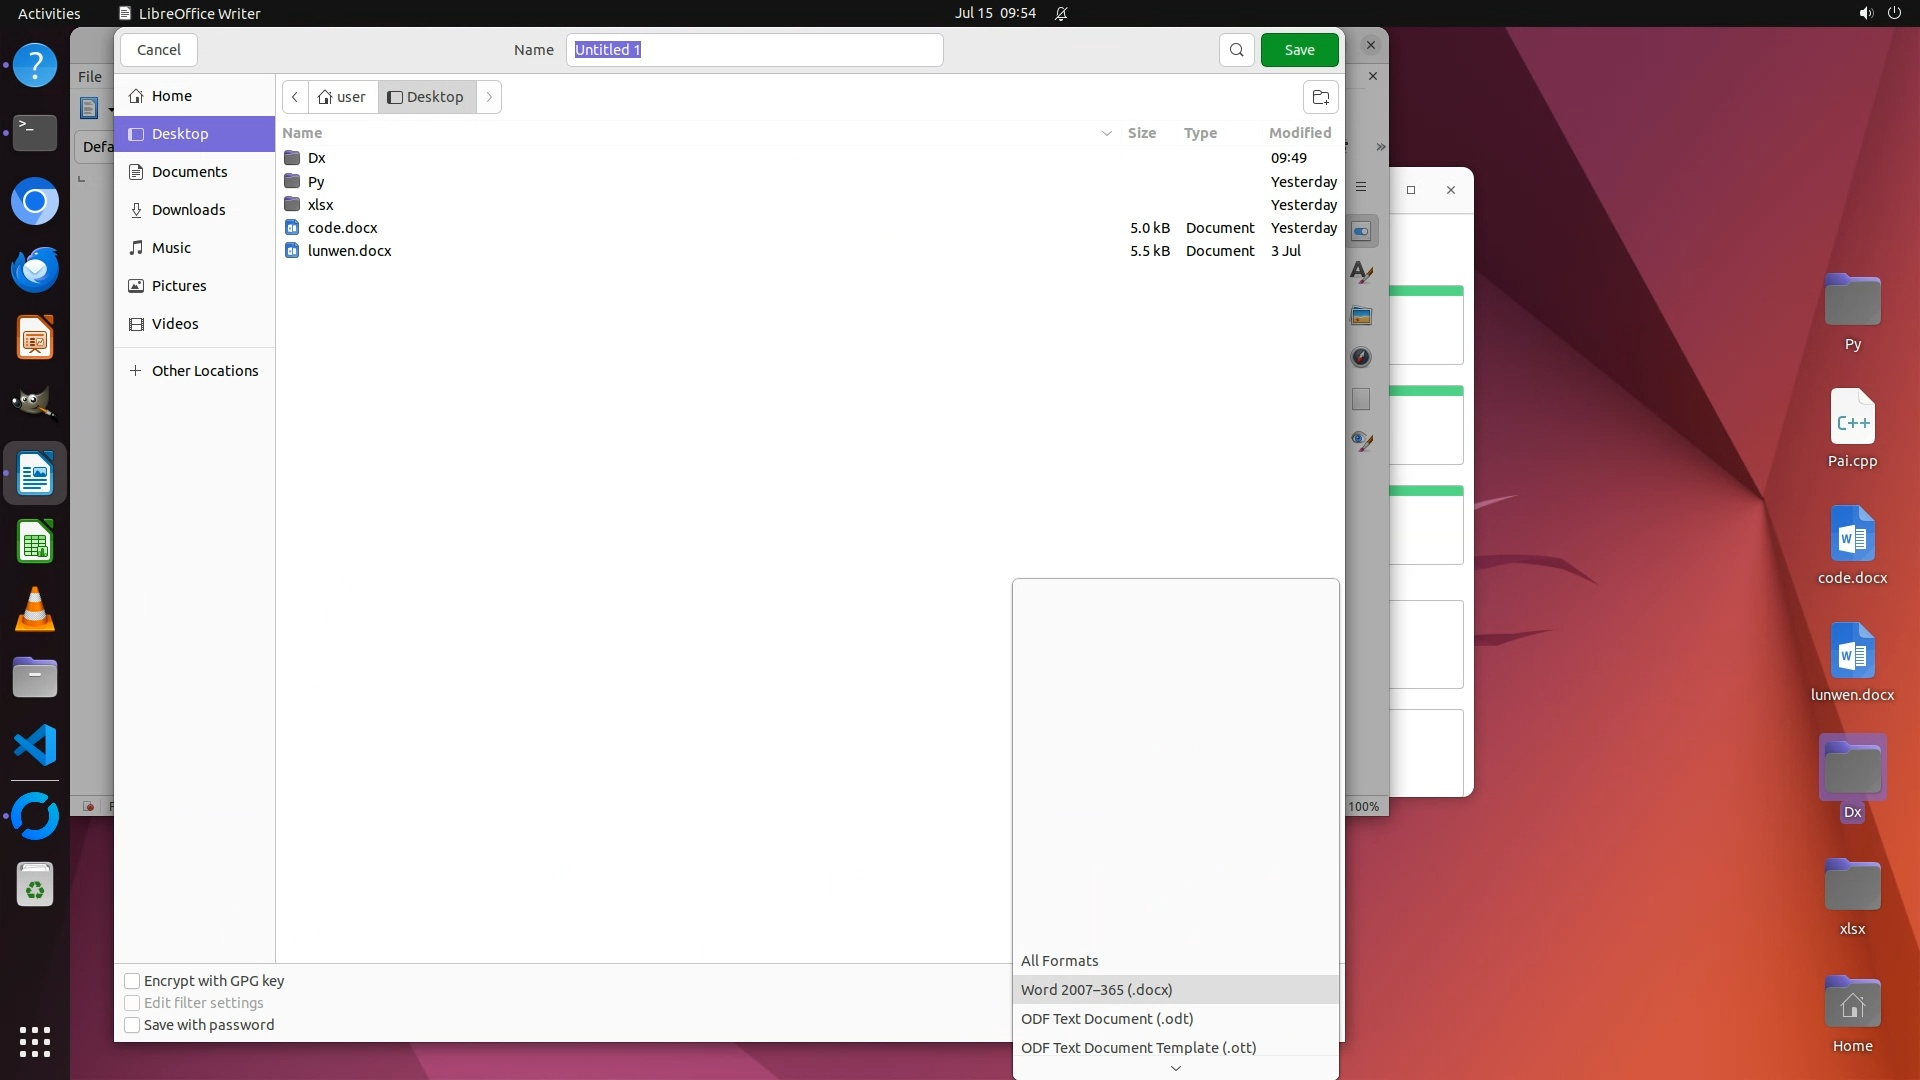Open the Thunderbird mail dock icon
Viewport: 1920px width, 1080px height.
pyautogui.click(x=35, y=269)
